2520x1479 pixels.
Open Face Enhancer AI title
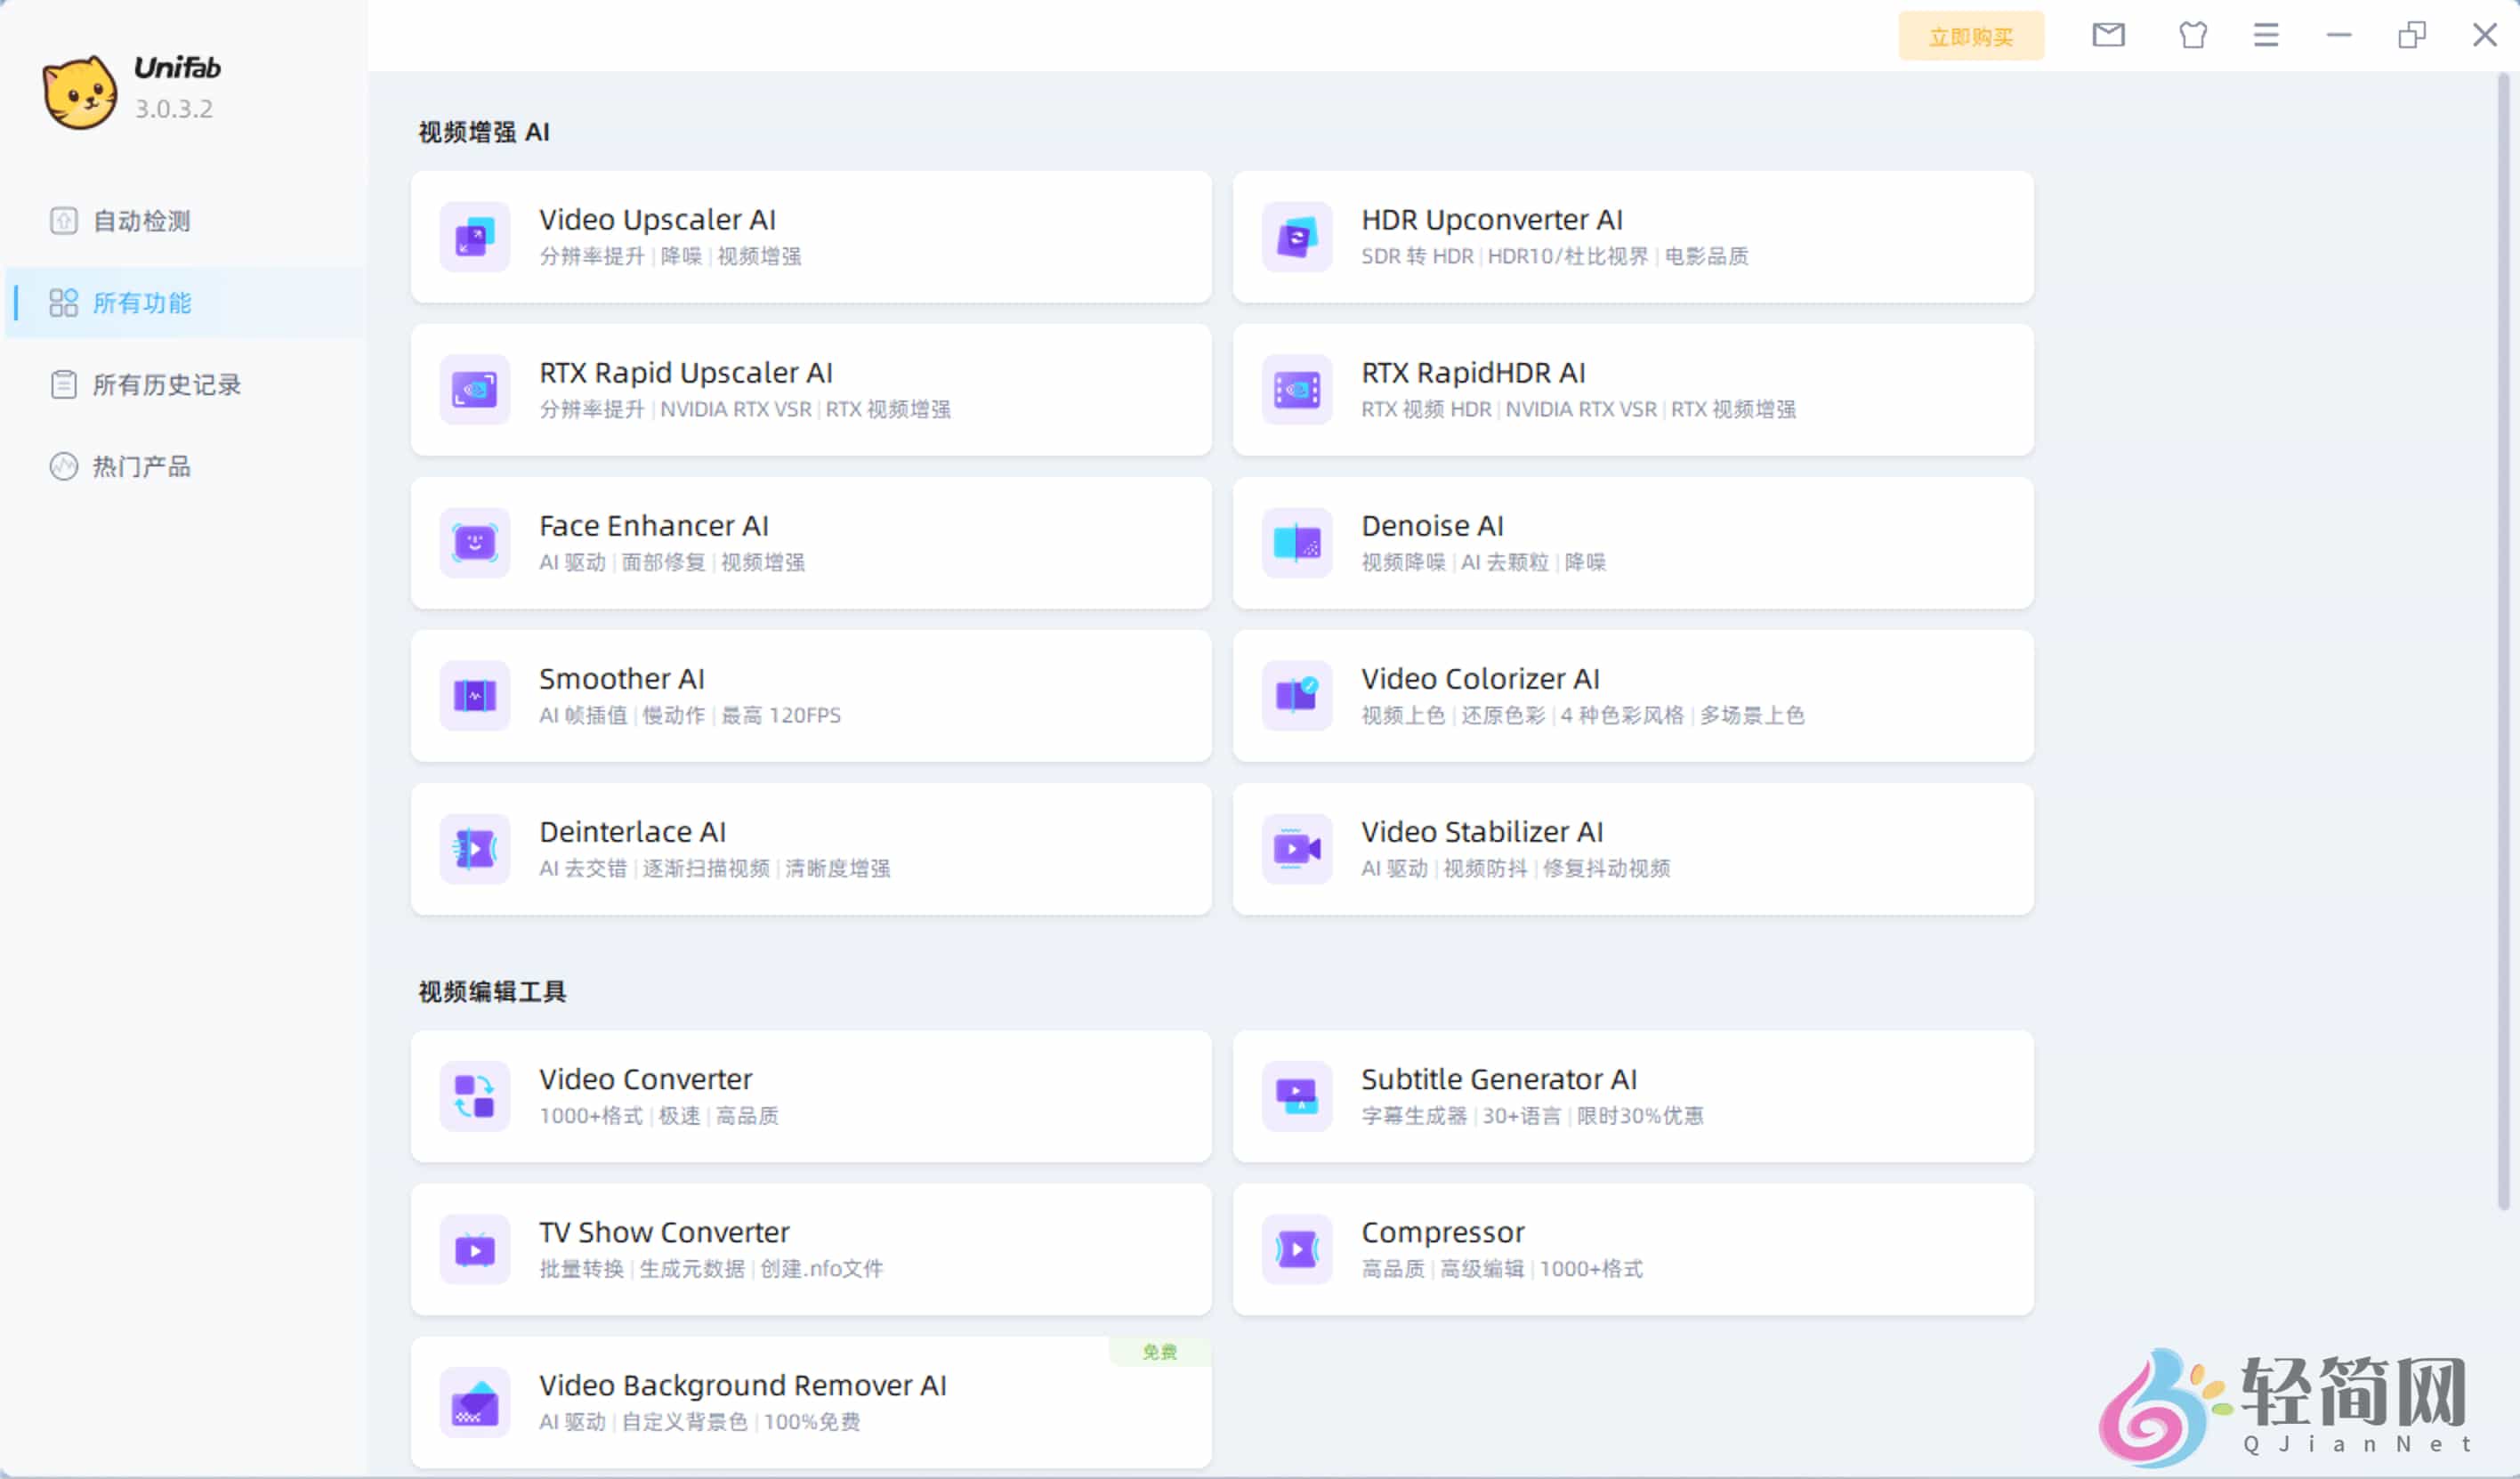tap(654, 525)
